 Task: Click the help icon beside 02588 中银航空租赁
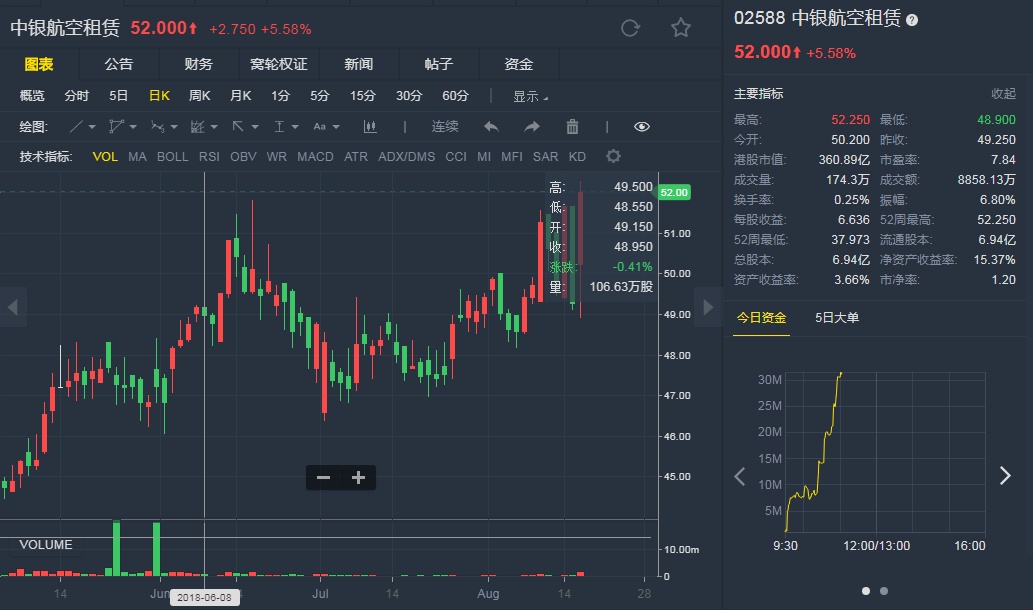(x=912, y=20)
